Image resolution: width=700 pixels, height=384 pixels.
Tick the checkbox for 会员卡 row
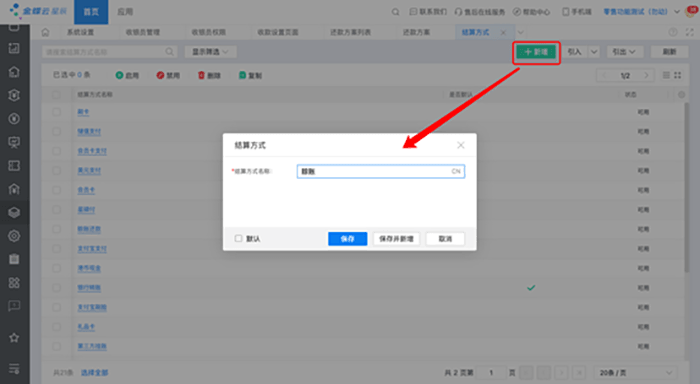[56, 190]
